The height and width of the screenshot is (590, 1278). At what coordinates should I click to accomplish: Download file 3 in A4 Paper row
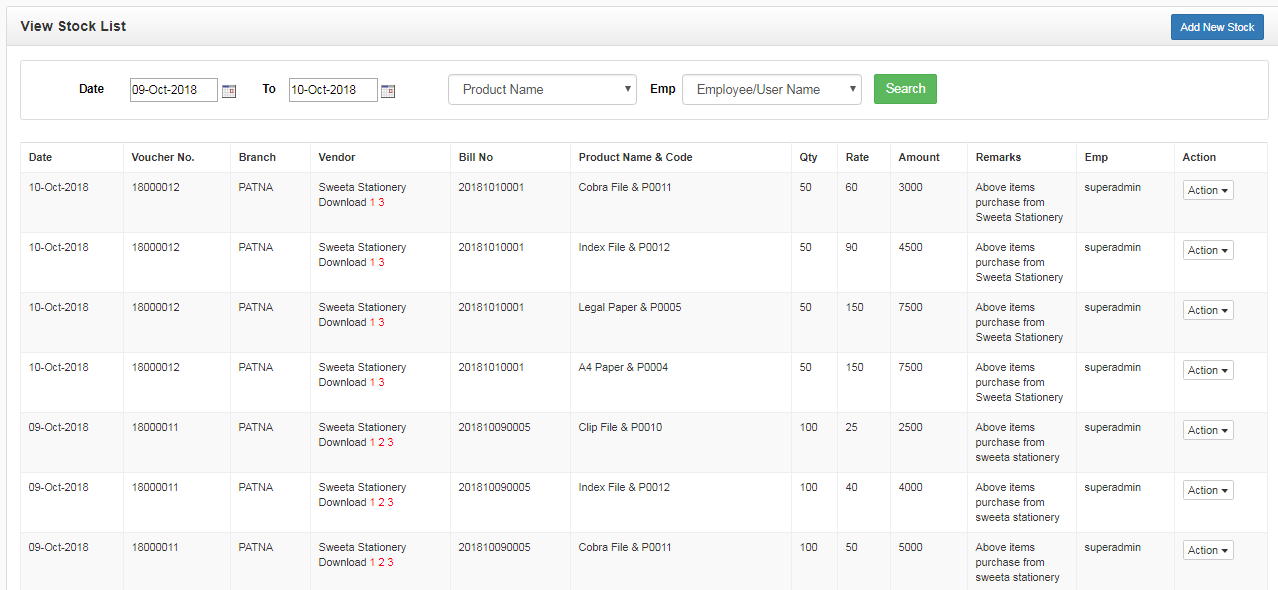(381, 382)
